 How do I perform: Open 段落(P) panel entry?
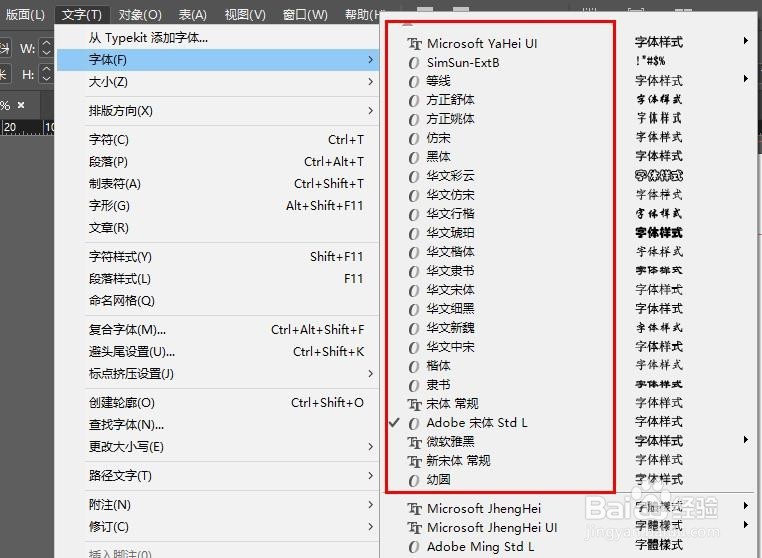217,162
